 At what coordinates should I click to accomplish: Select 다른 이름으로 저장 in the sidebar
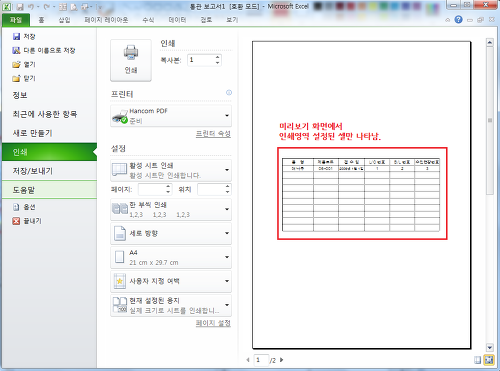(x=44, y=50)
